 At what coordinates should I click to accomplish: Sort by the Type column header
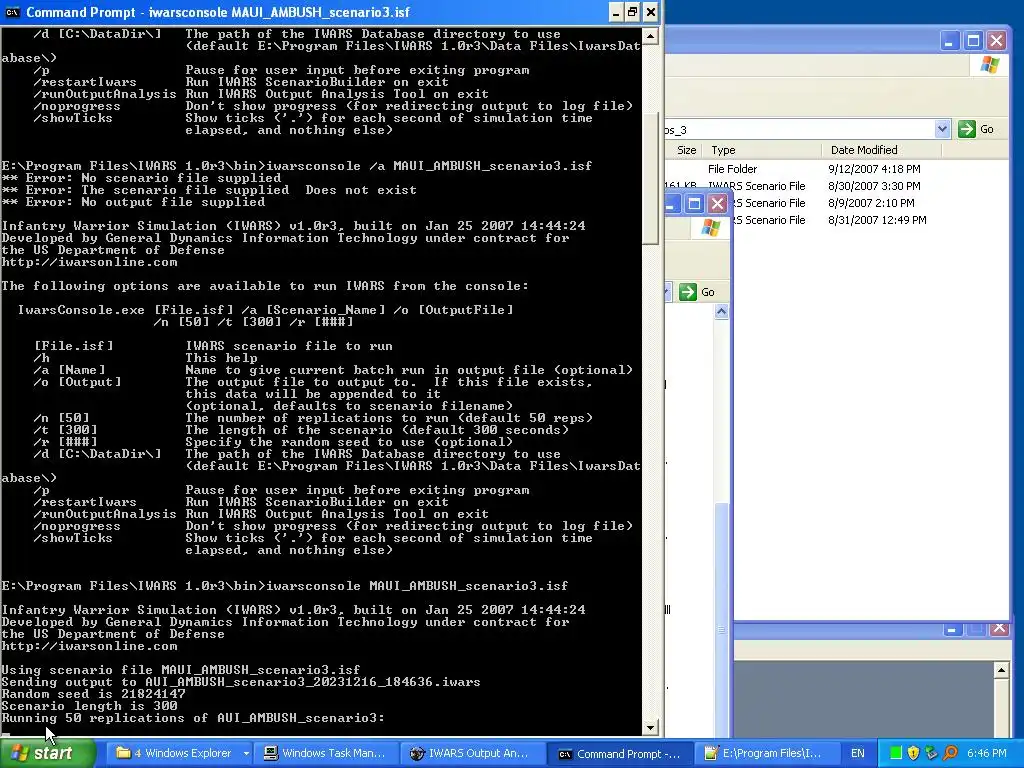pyautogui.click(x=761, y=150)
